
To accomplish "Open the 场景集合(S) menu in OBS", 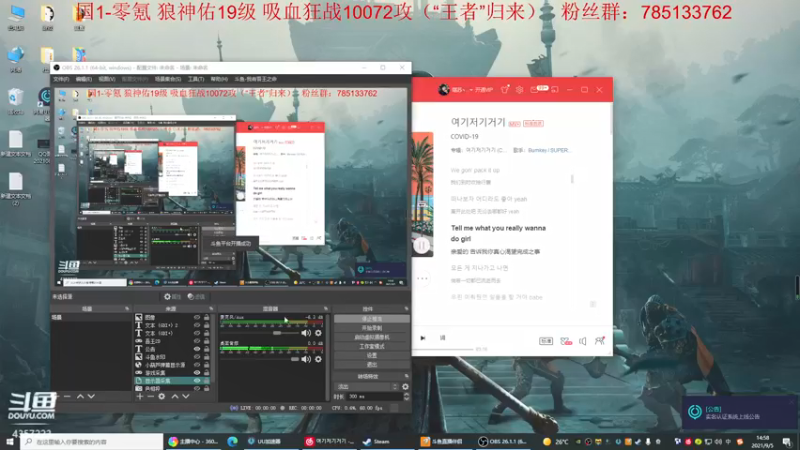I will [x=168, y=79].
